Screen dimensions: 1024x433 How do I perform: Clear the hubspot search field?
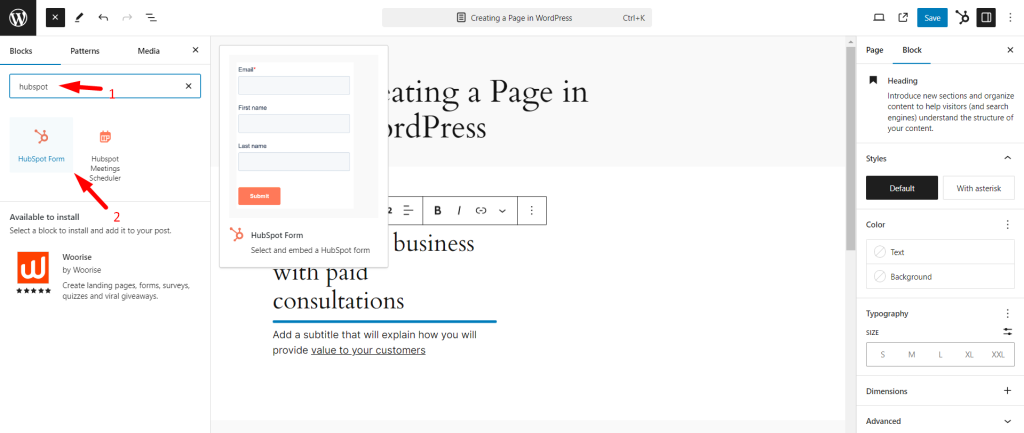click(189, 86)
